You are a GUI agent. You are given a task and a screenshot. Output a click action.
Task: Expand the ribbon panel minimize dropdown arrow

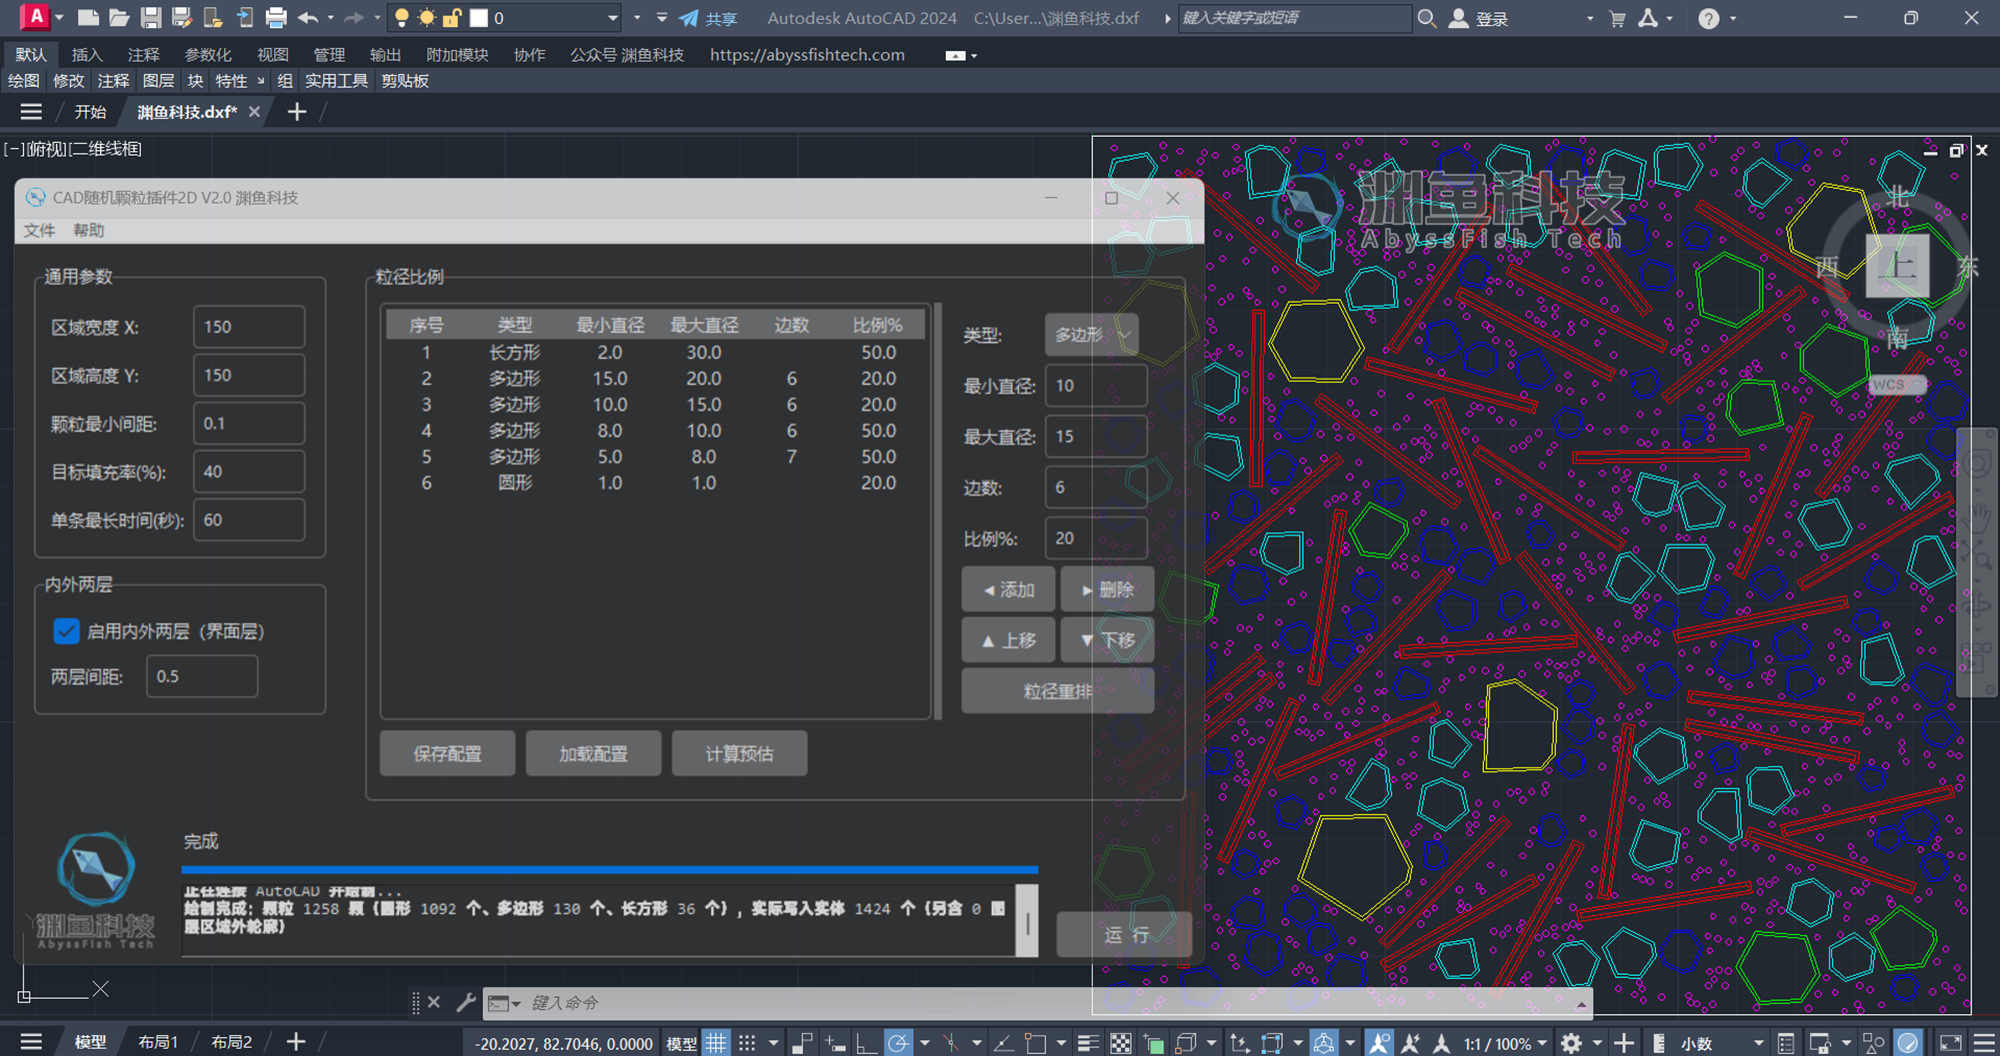click(x=974, y=56)
